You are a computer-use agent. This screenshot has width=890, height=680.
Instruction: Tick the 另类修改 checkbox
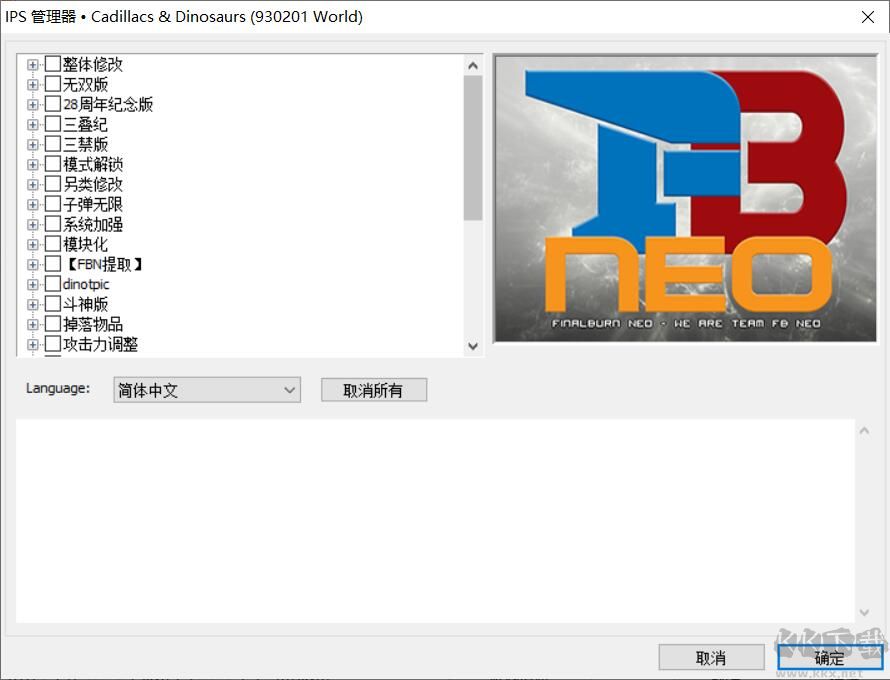(x=53, y=184)
